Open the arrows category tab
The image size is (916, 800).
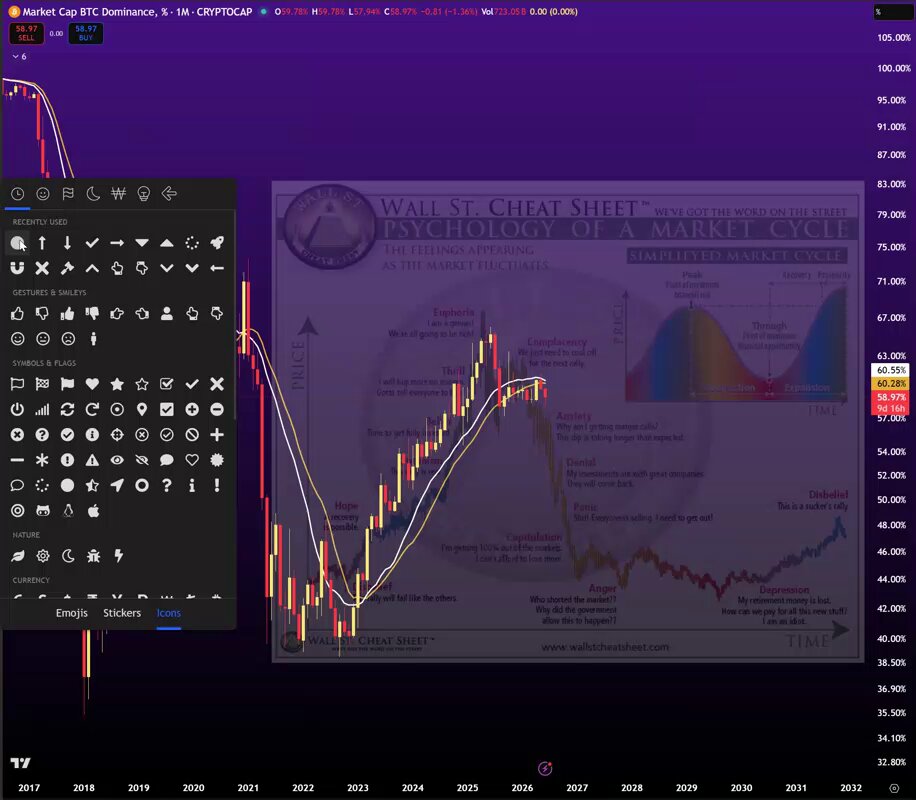click(169, 193)
